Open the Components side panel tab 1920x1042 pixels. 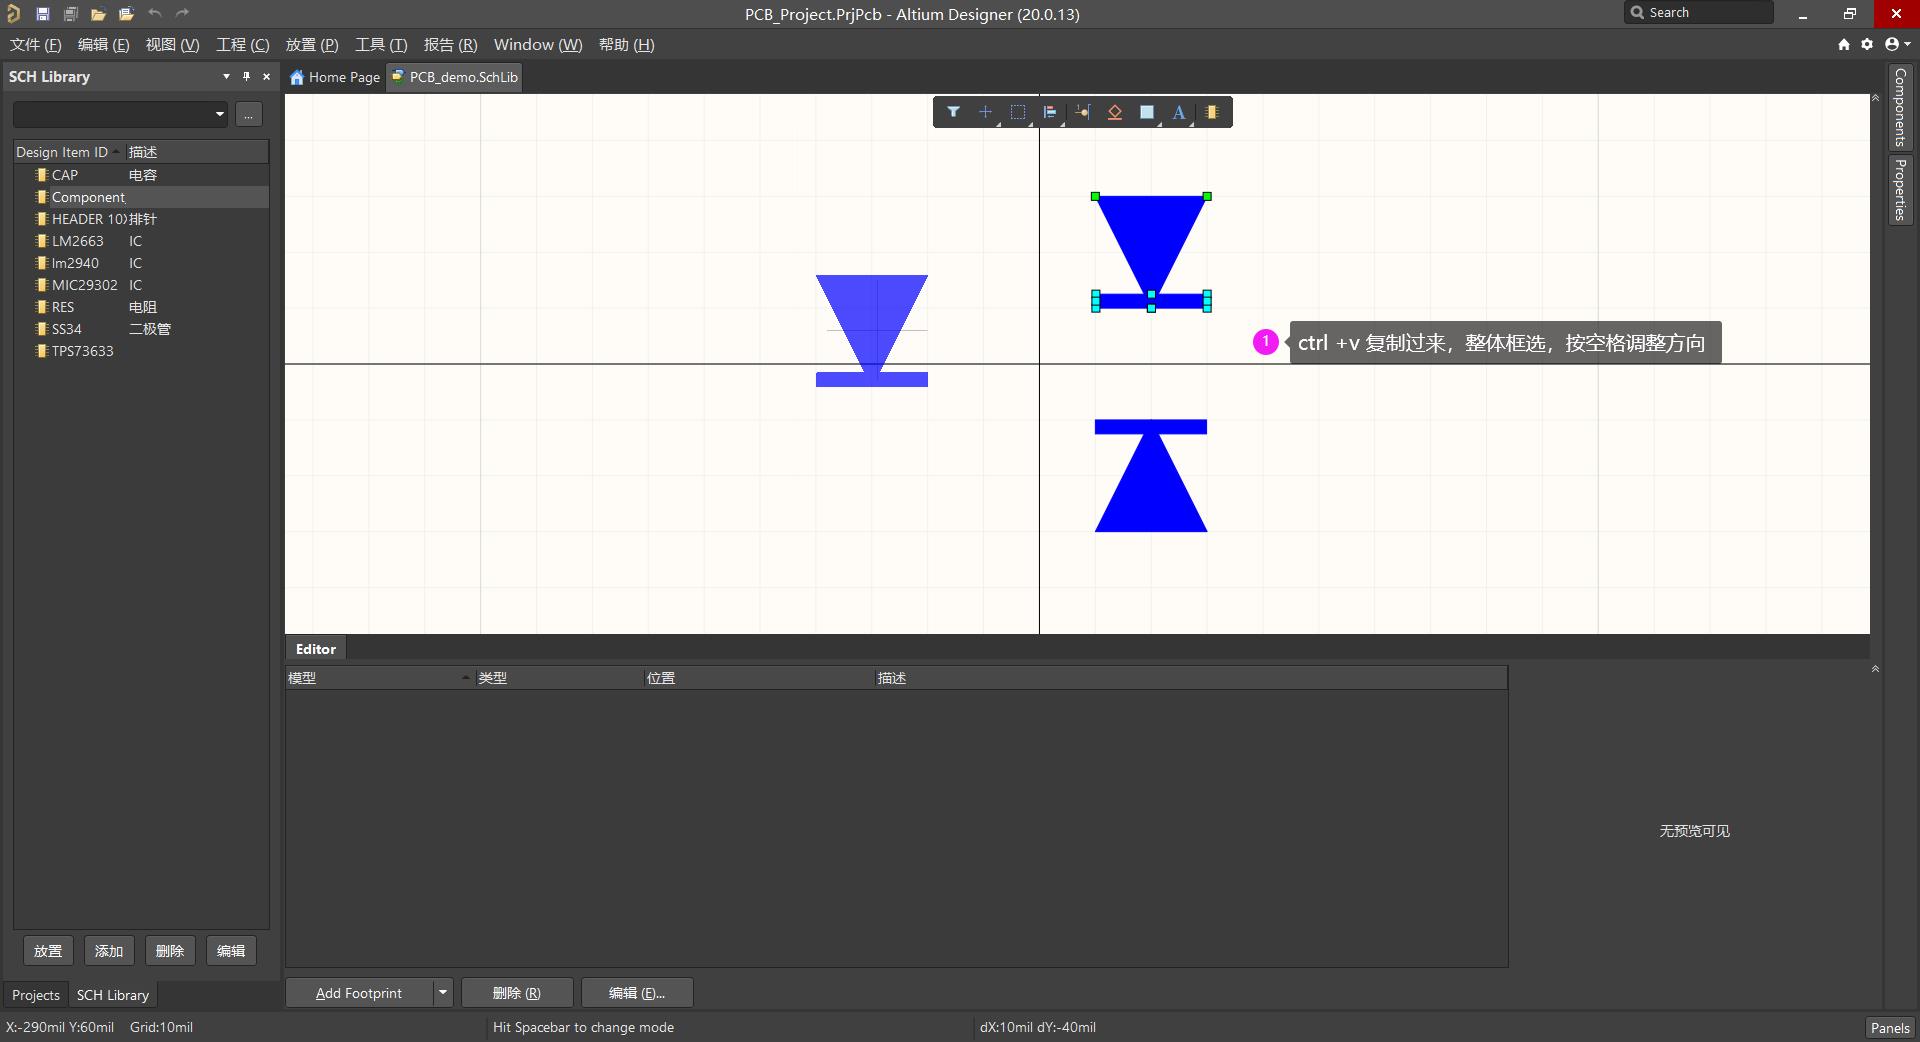(1900, 107)
